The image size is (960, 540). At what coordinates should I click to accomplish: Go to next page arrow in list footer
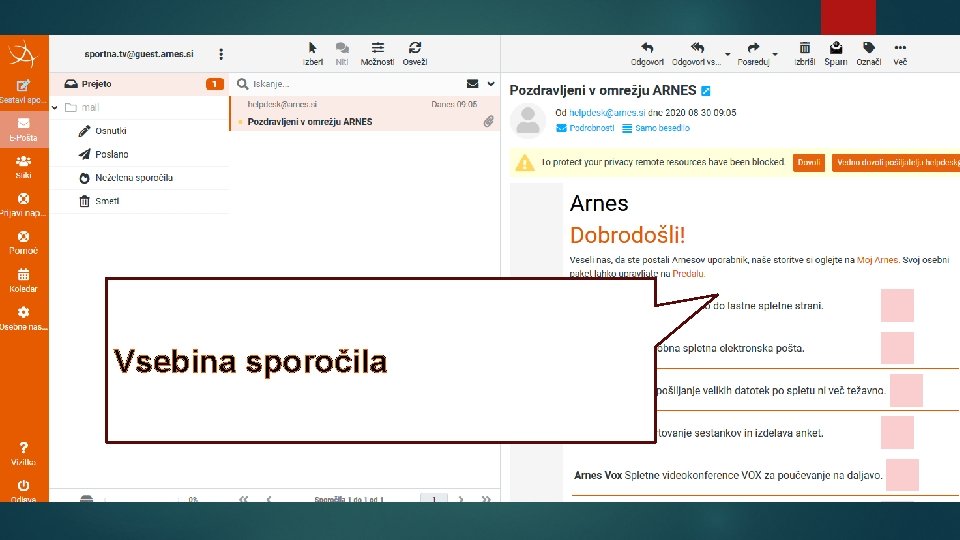point(461,499)
